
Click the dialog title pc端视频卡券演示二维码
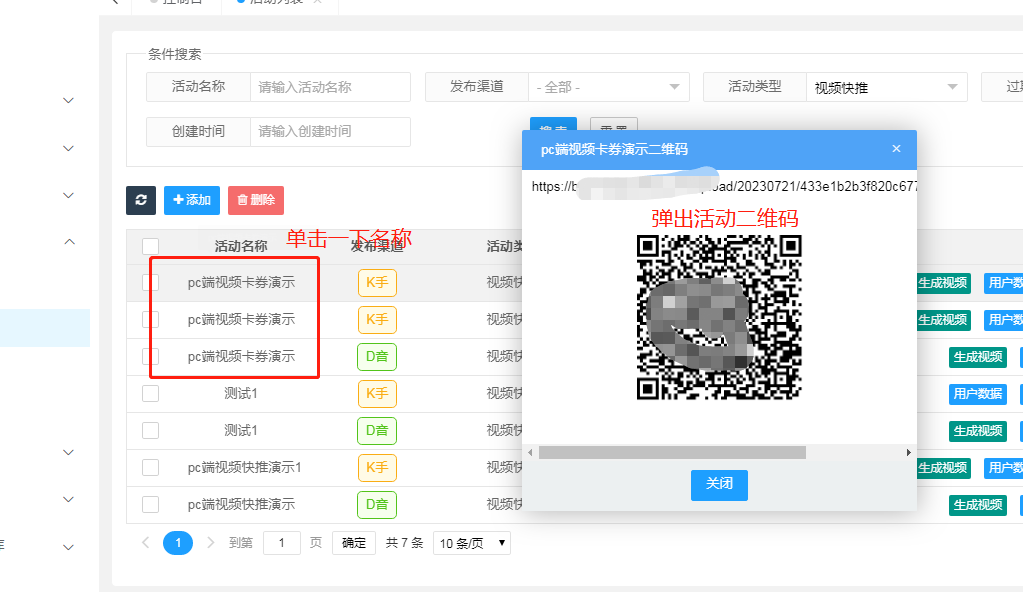614,149
